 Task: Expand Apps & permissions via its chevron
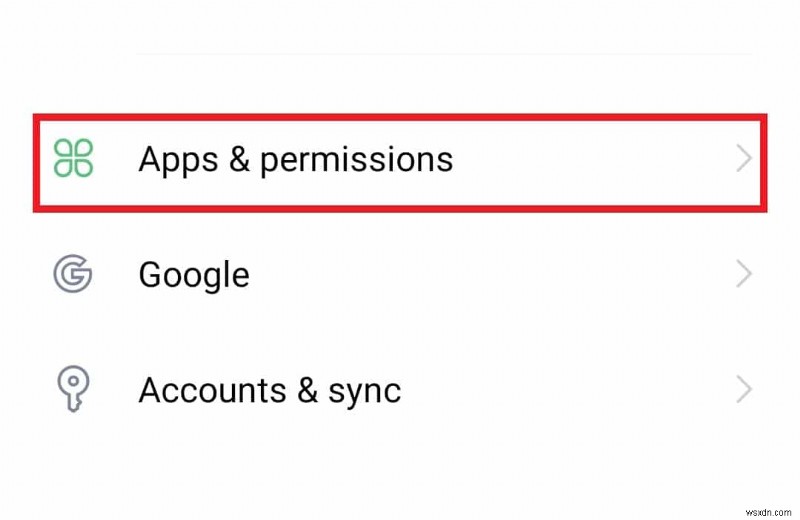tap(743, 159)
